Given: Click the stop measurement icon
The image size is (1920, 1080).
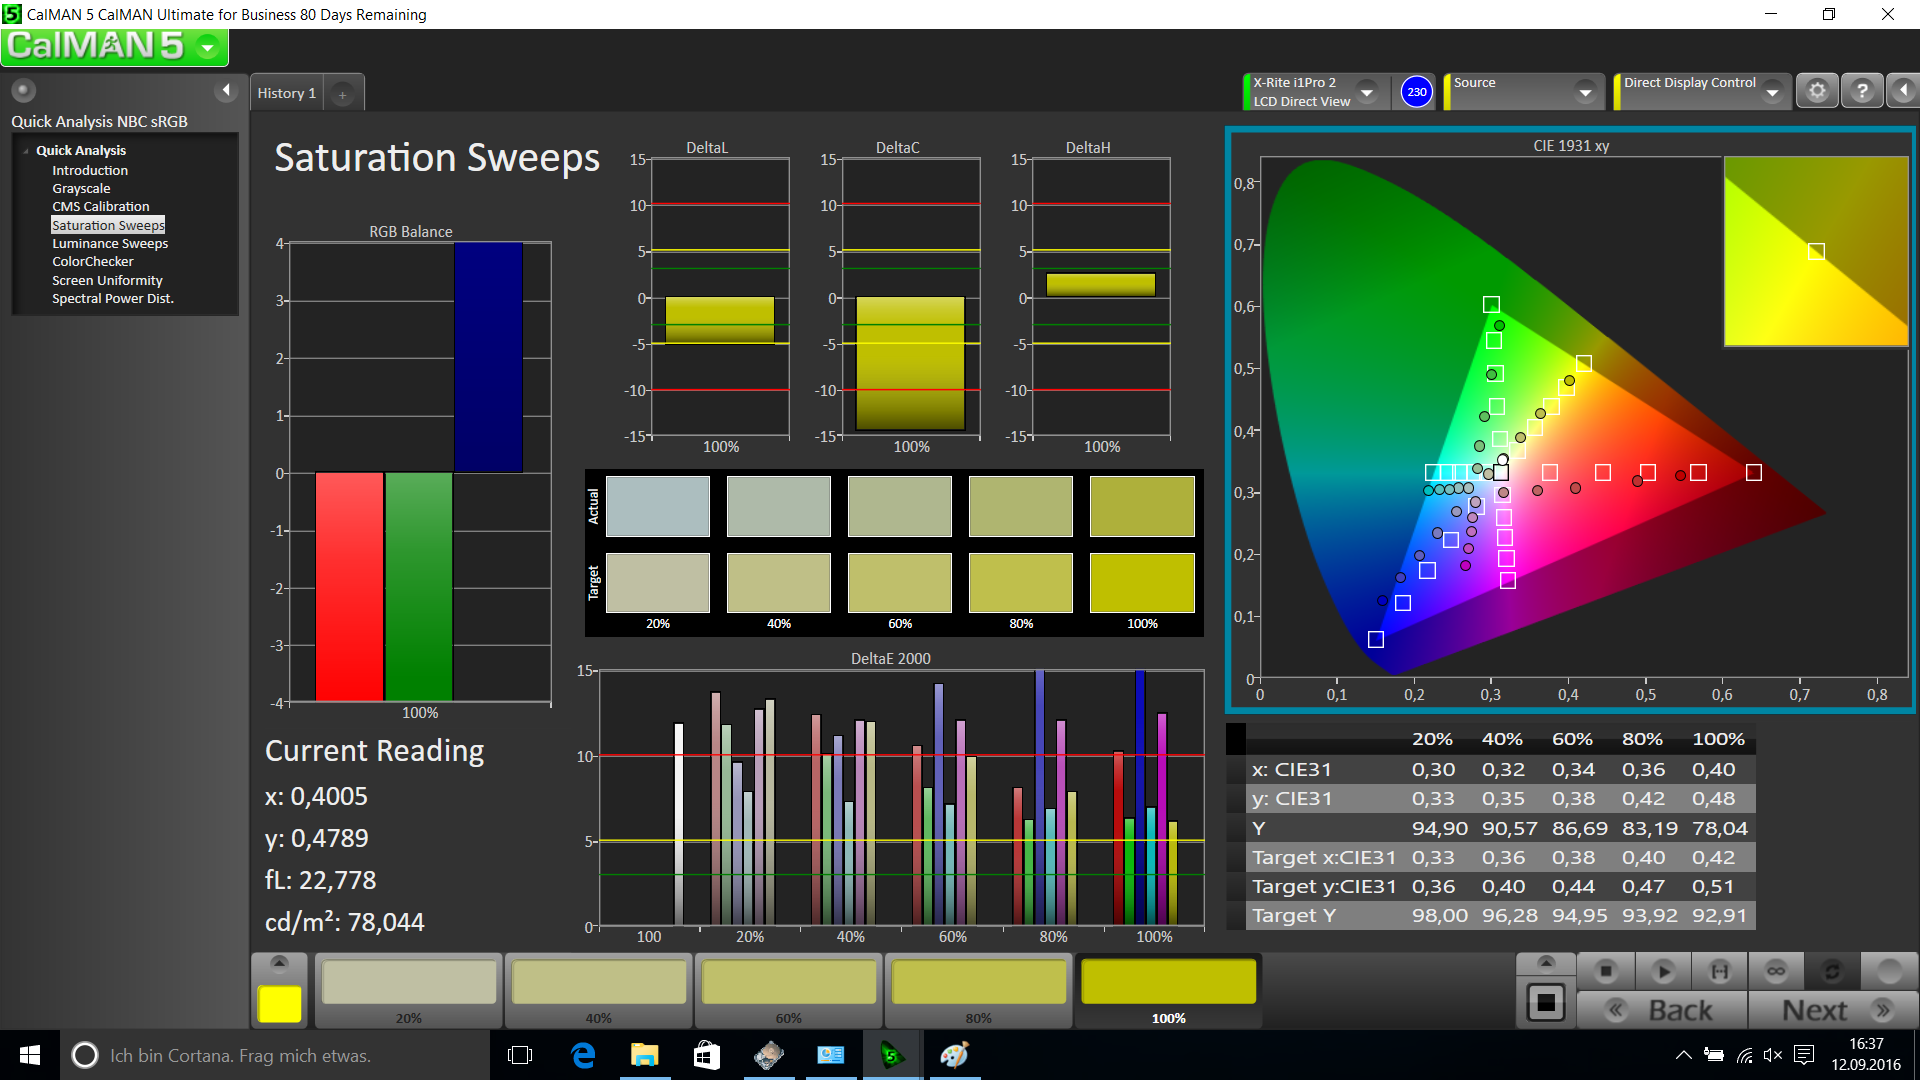Looking at the screenshot, I should tap(1606, 970).
